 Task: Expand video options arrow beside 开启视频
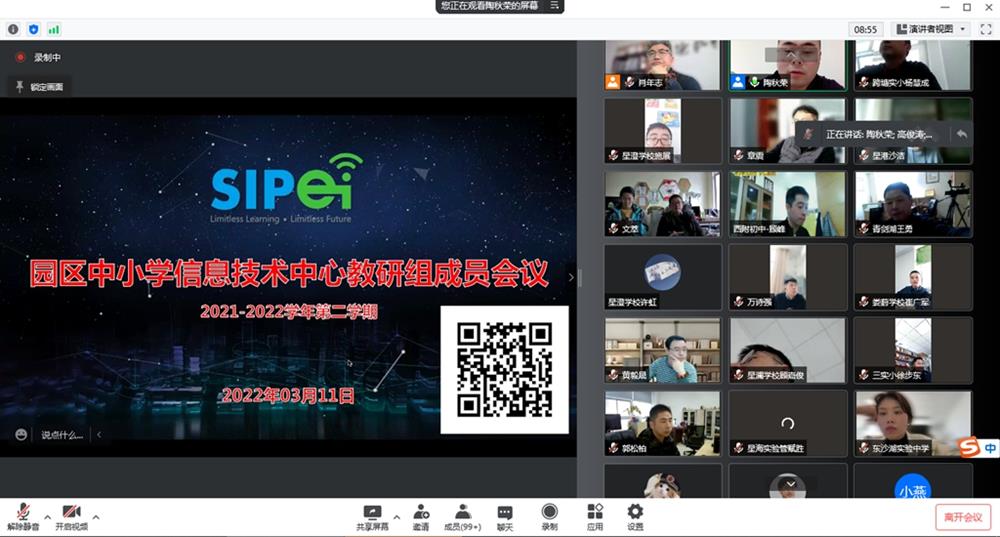pos(96,517)
